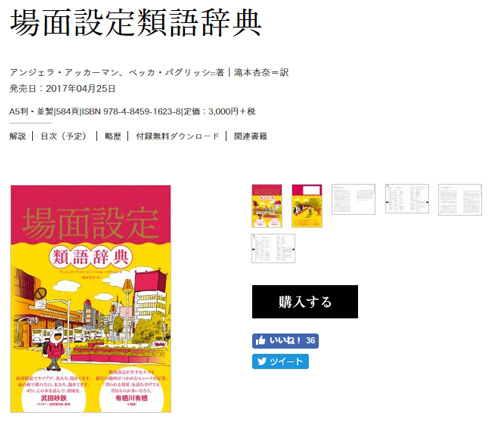490x423 pixels.
Task: Click the author names line
Action: [x=149, y=72]
